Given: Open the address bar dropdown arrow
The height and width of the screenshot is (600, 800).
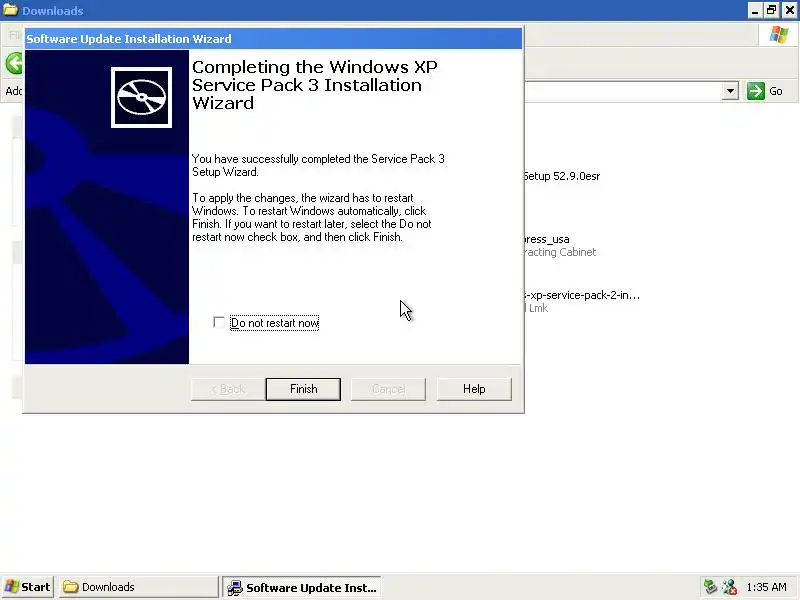Looking at the screenshot, I should click(731, 91).
